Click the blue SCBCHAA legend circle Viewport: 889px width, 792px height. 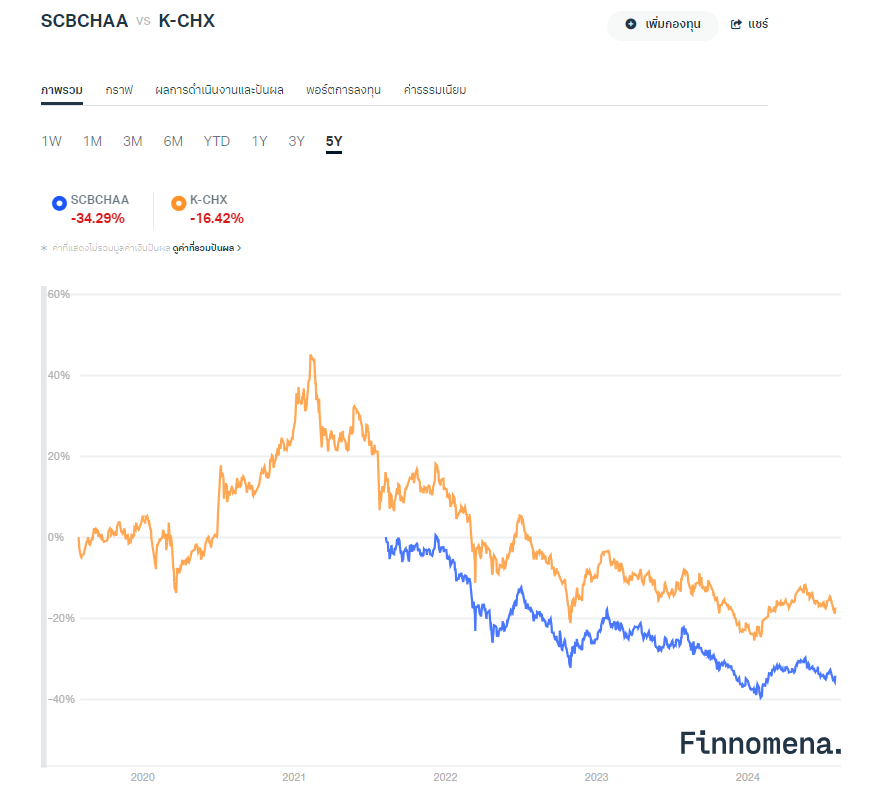point(59,204)
